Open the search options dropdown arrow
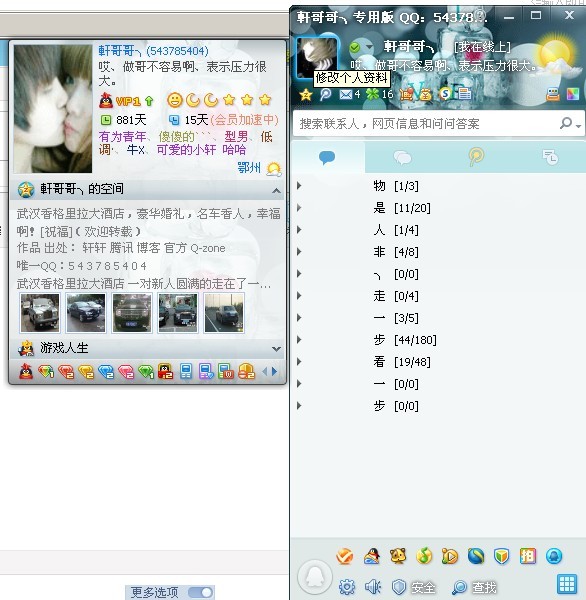Image resolution: width=586 pixels, height=600 pixels. 578,126
